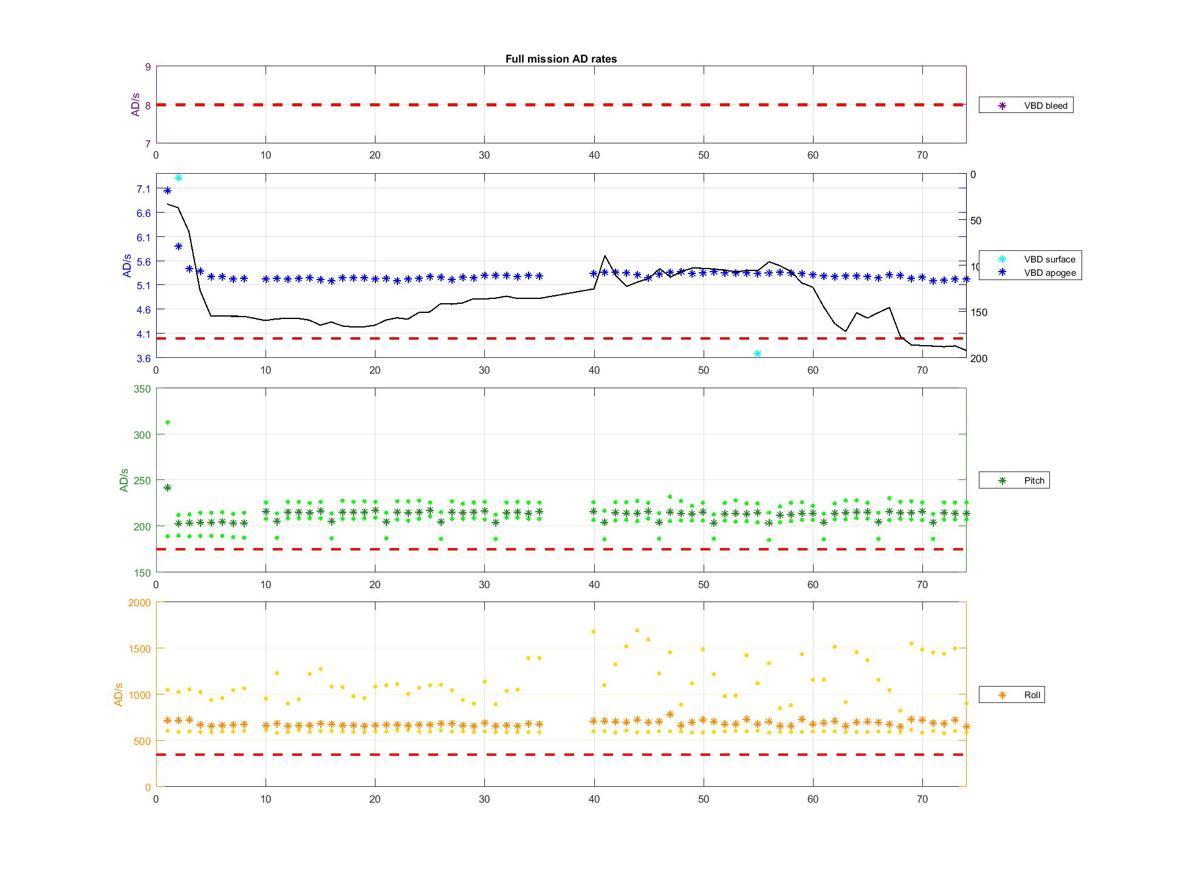Click the purple "AD/s" y-axis label
This screenshot has width=1200, height=885.
coord(137,105)
